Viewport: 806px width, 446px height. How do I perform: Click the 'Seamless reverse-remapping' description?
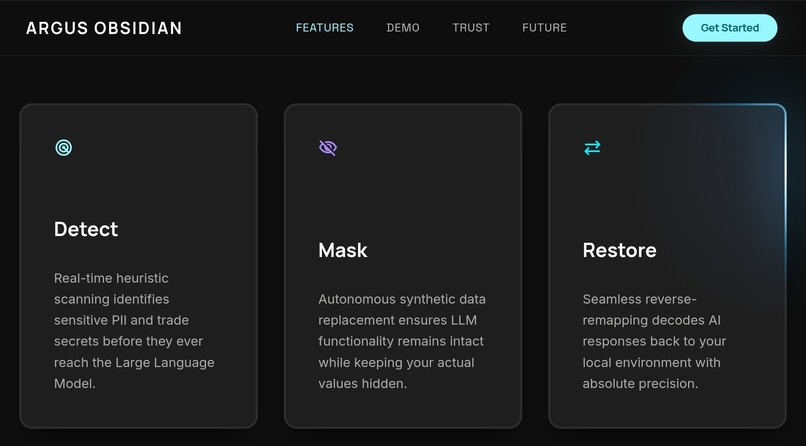tap(654, 341)
